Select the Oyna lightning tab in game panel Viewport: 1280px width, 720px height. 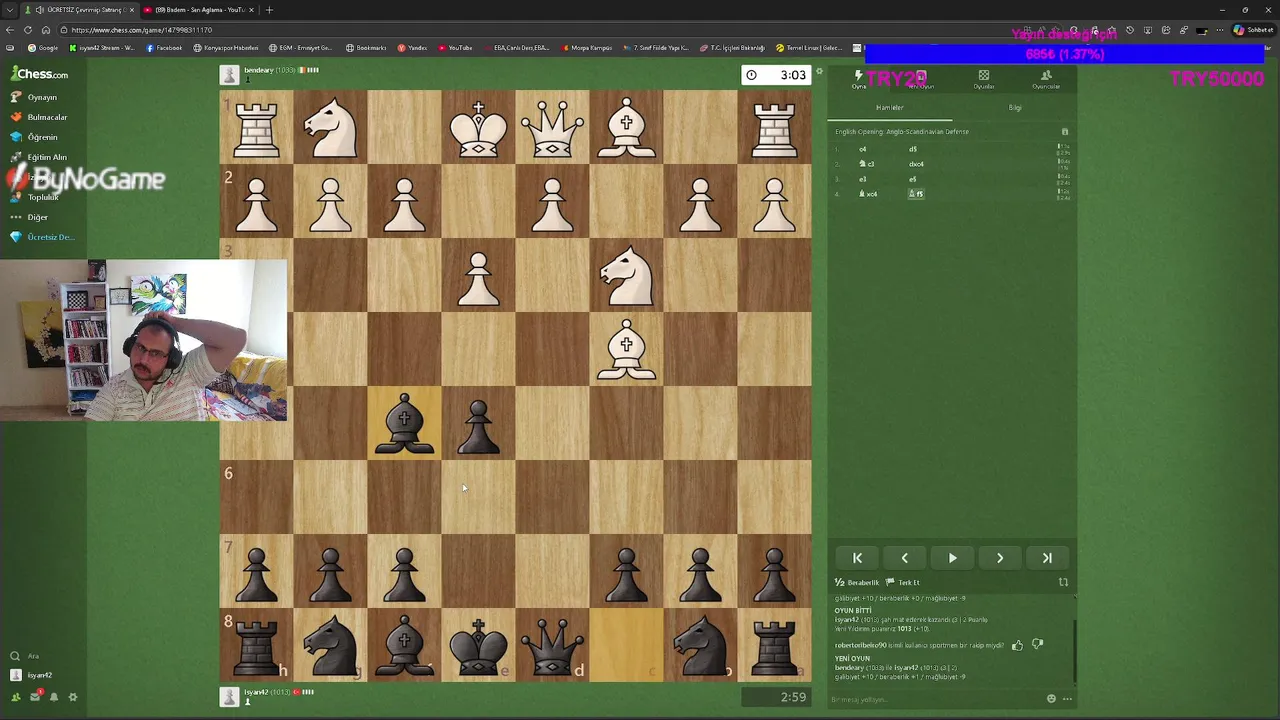pyautogui.click(x=858, y=79)
